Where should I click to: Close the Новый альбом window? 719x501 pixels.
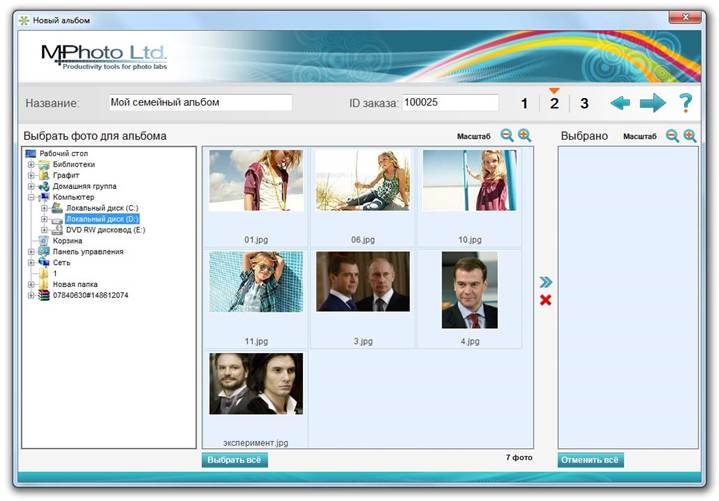(685, 17)
